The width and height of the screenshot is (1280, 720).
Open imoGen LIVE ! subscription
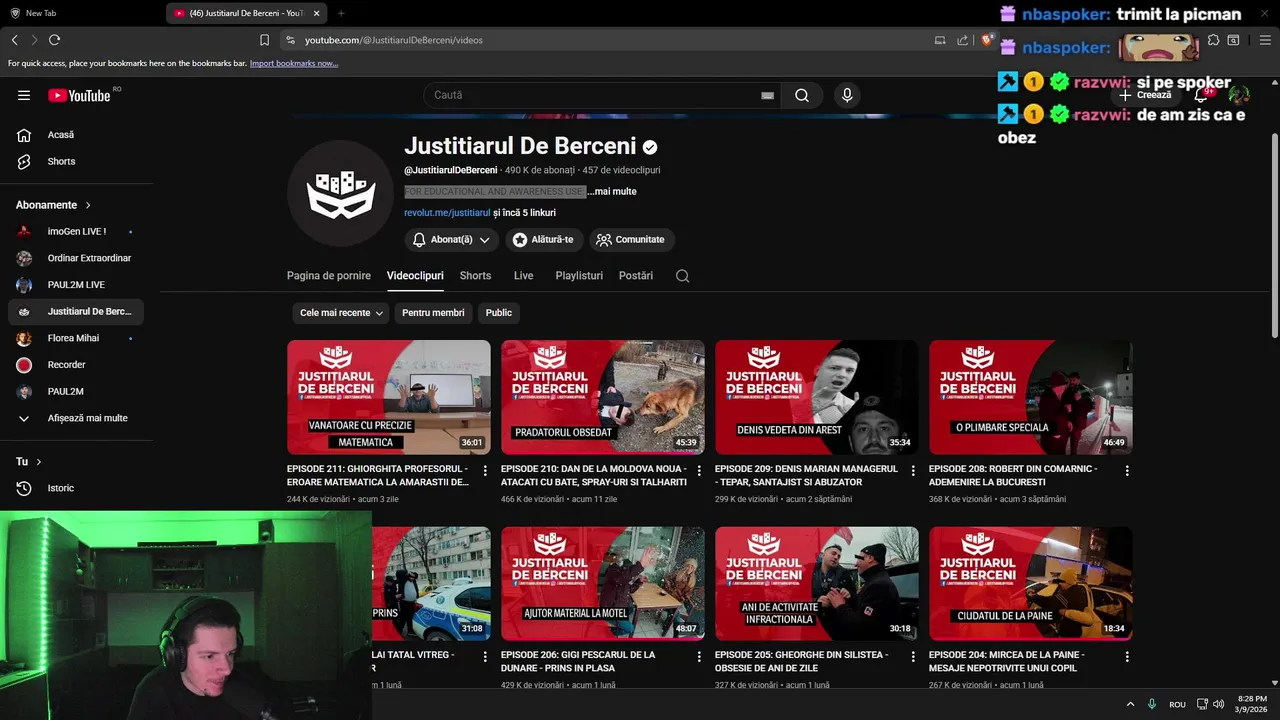tap(76, 232)
